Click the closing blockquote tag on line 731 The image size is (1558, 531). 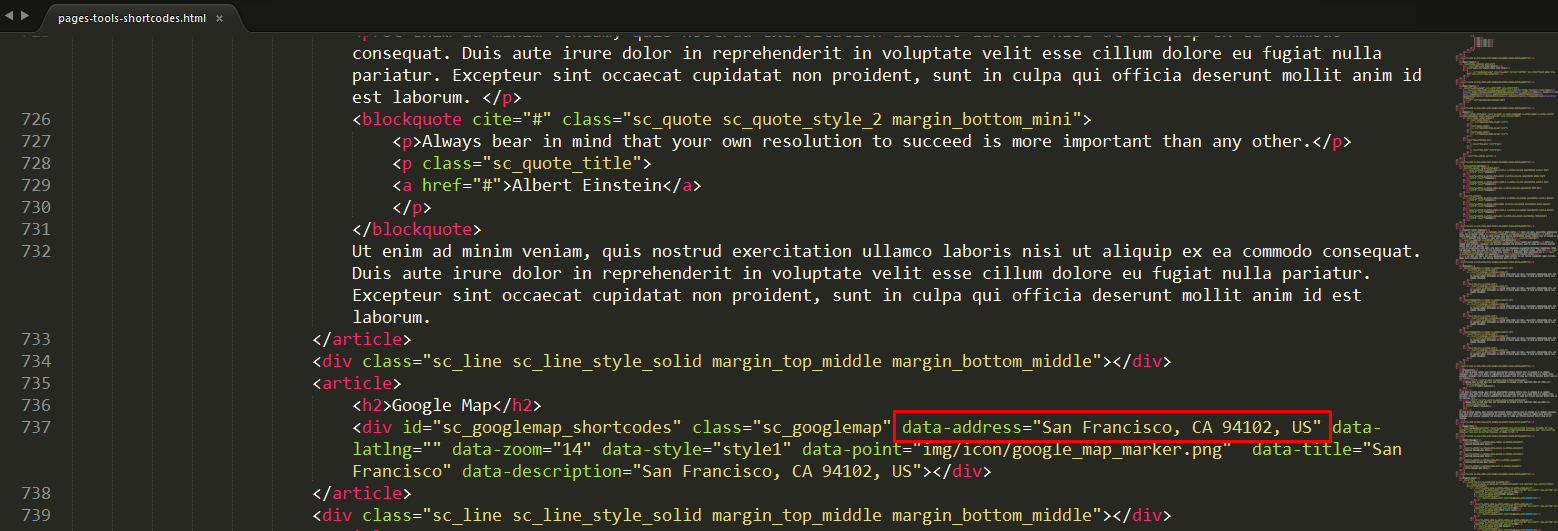(x=416, y=230)
